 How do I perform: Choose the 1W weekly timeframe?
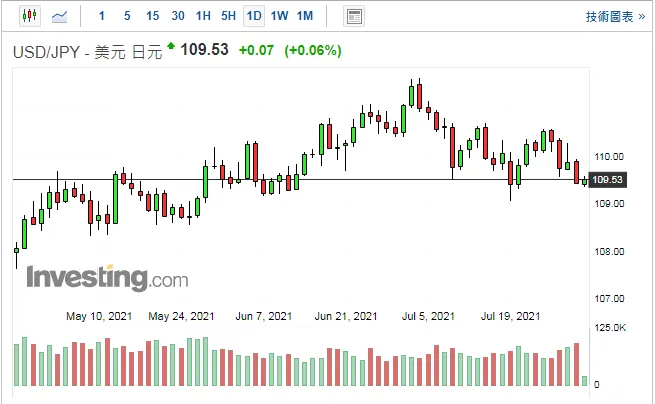(279, 16)
